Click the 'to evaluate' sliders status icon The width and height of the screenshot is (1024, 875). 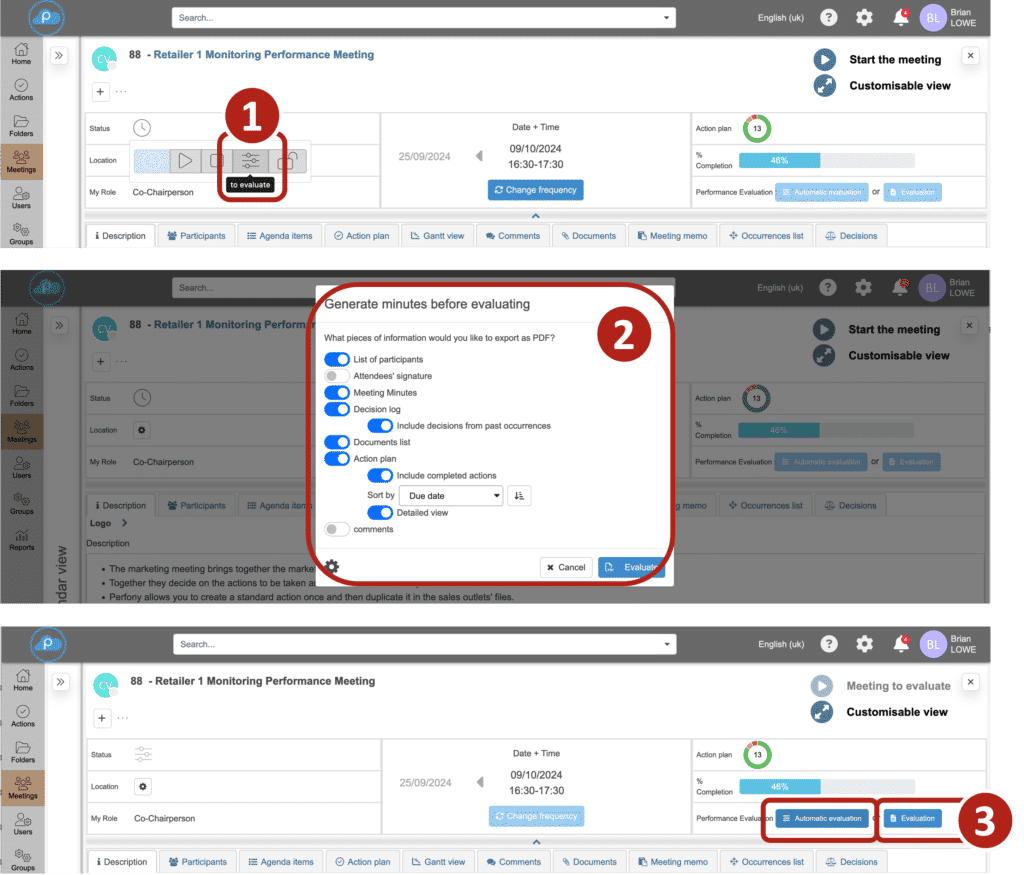pos(250,160)
